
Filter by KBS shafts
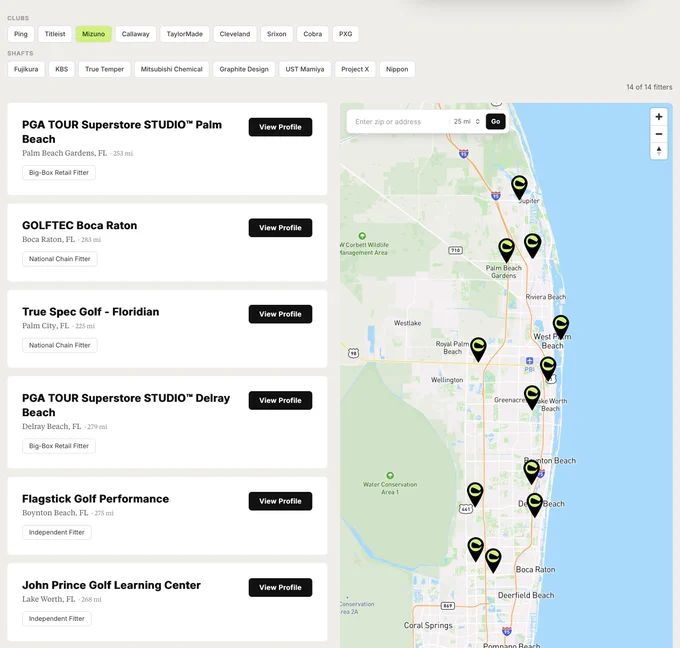coord(62,69)
